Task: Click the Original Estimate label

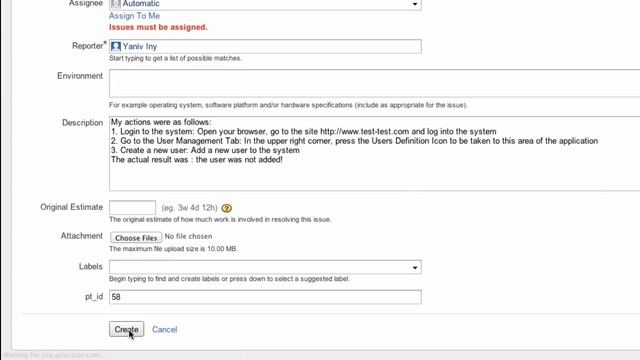Action: point(71,207)
